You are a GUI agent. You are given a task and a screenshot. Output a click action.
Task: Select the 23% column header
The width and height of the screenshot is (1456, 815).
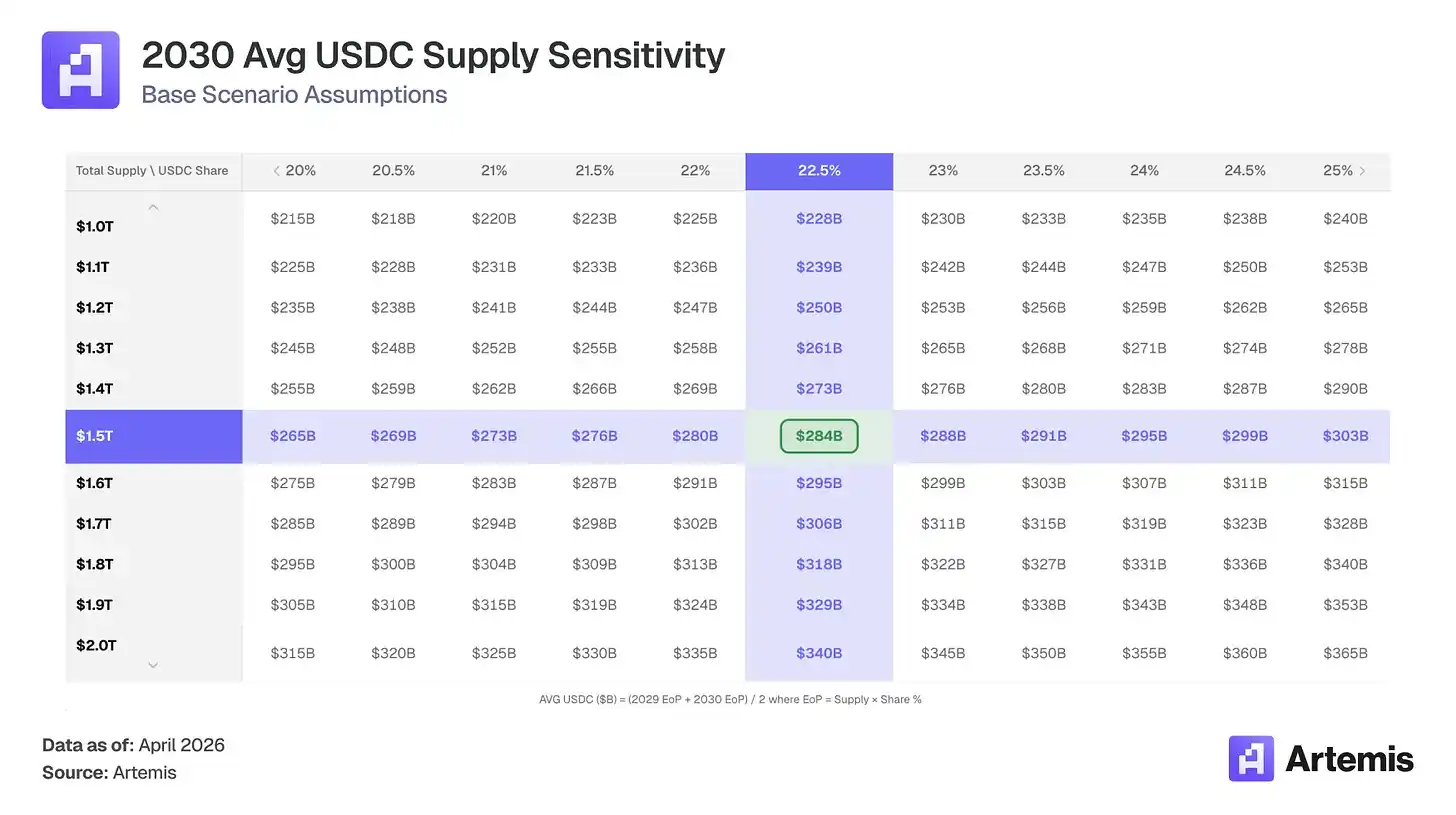coord(943,171)
